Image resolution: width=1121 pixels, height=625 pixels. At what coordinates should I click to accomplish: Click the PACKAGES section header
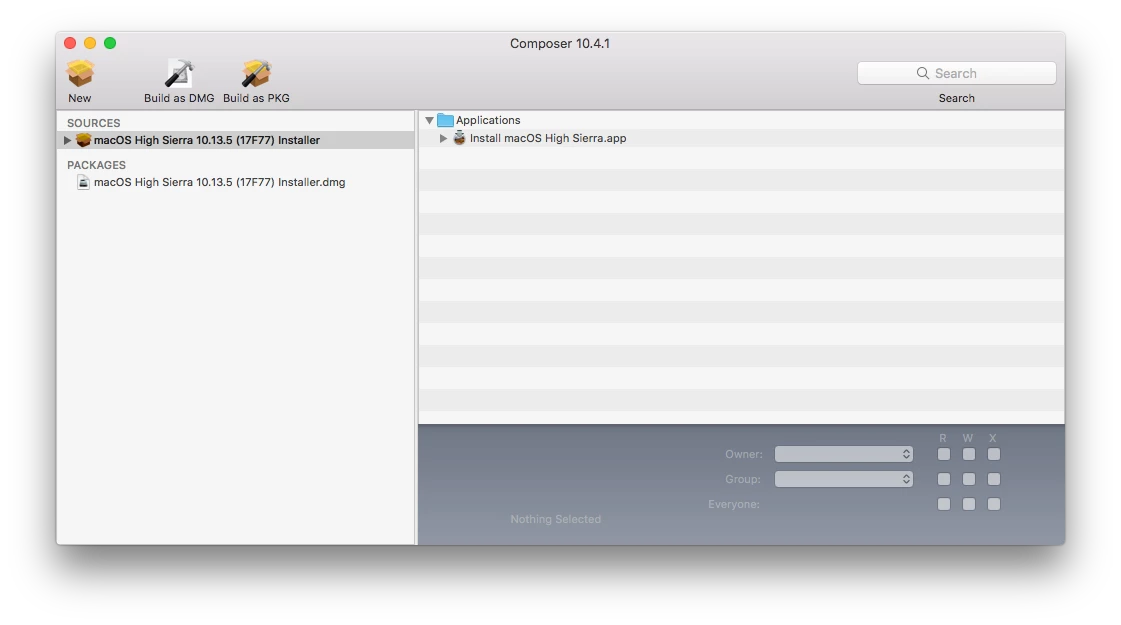click(97, 165)
